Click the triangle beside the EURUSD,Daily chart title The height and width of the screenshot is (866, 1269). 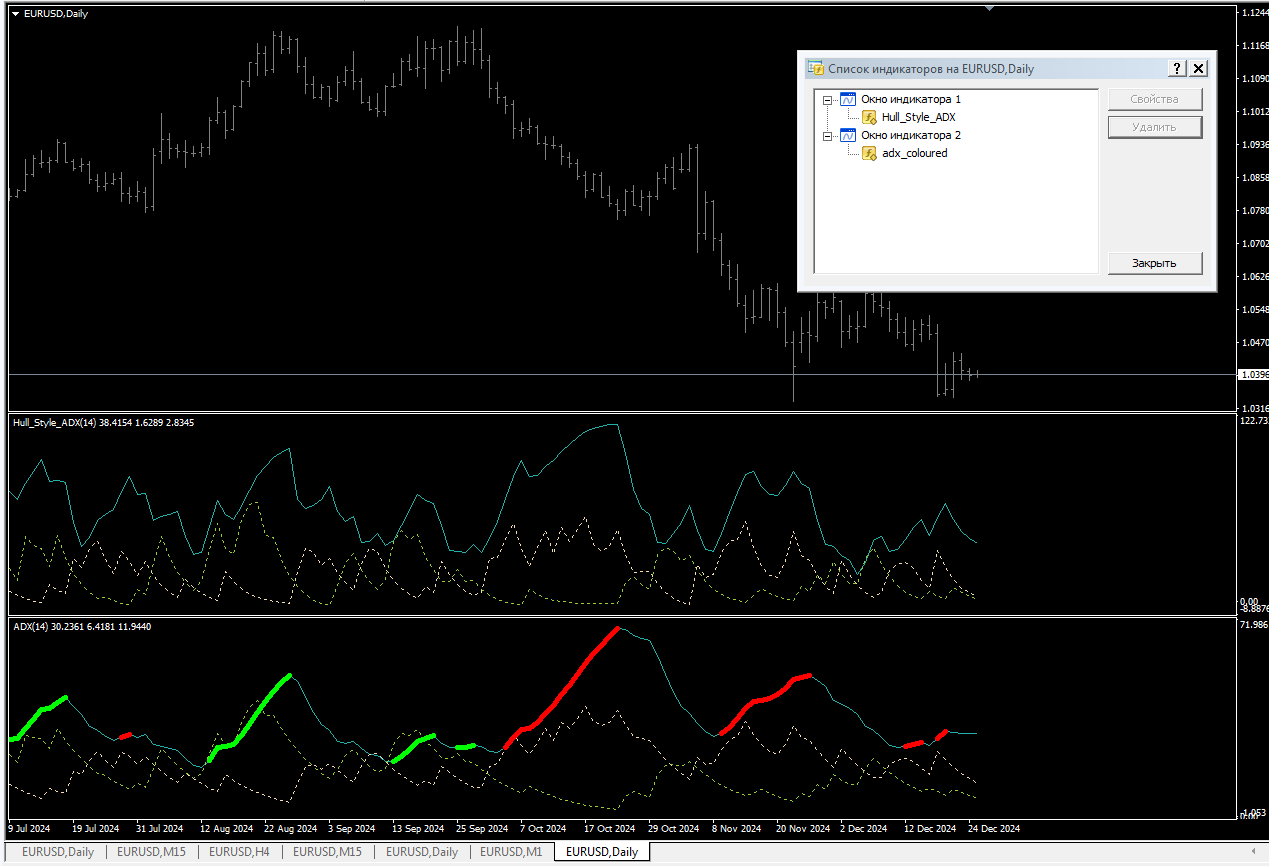[15, 14]
